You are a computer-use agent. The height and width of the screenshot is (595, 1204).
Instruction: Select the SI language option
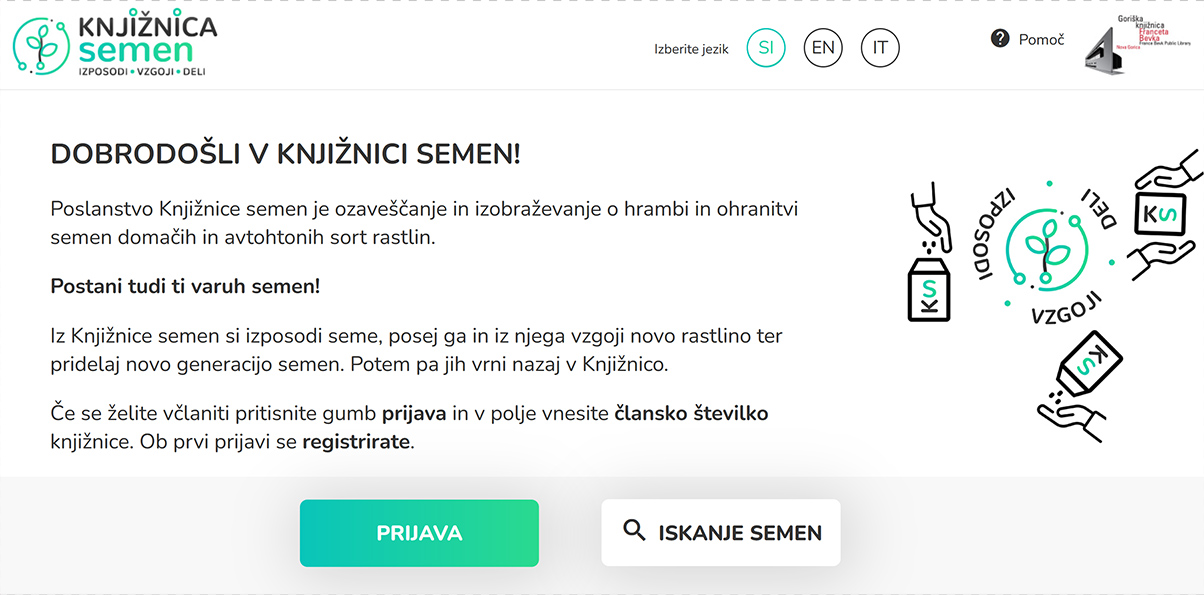[766, 47]
